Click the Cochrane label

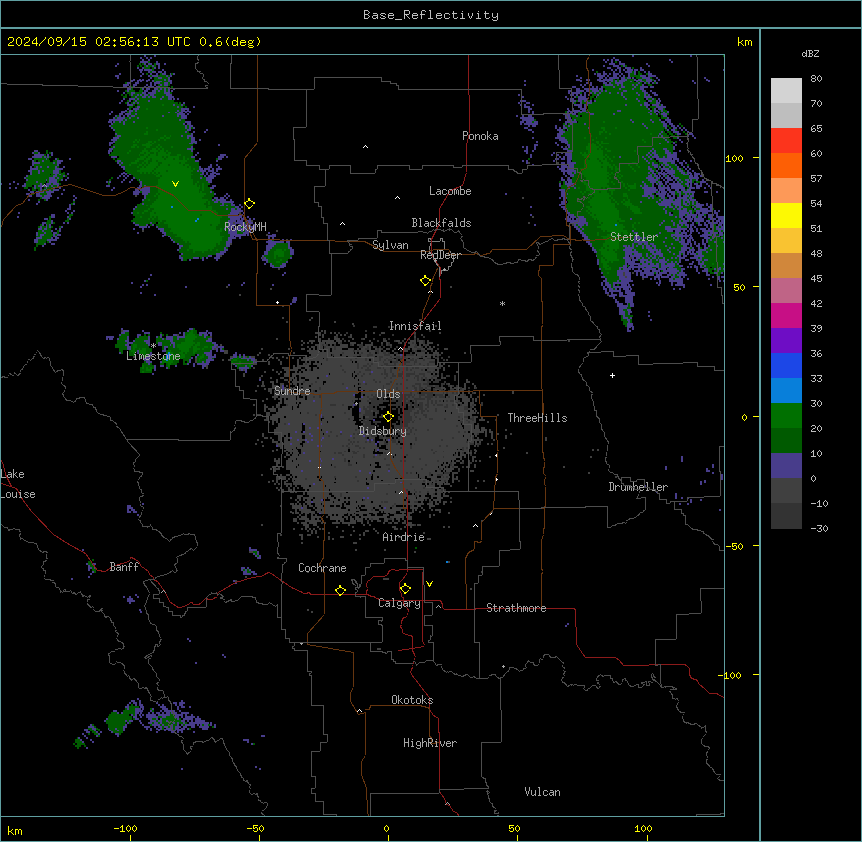click(322, 568)
